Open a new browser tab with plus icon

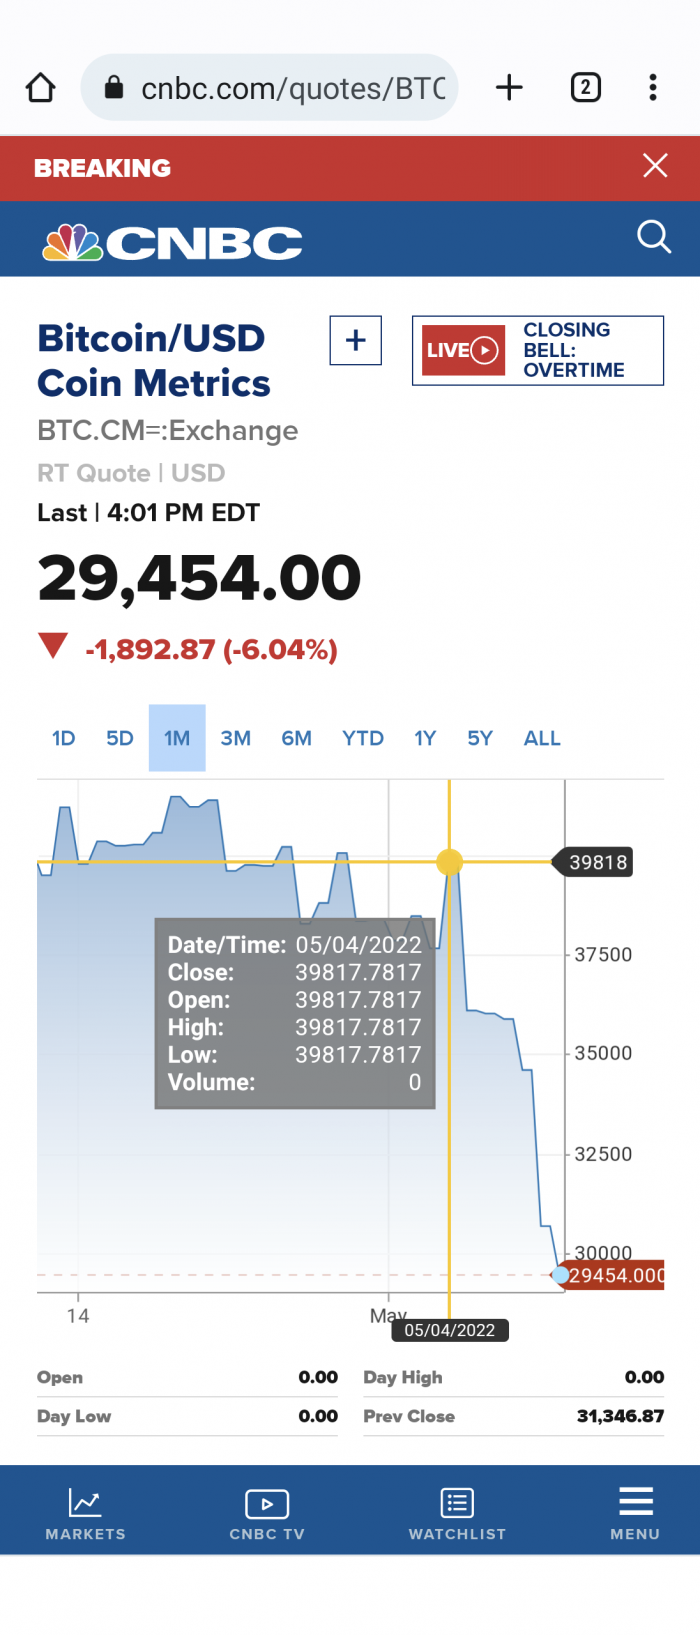click(x=509, y=88)
